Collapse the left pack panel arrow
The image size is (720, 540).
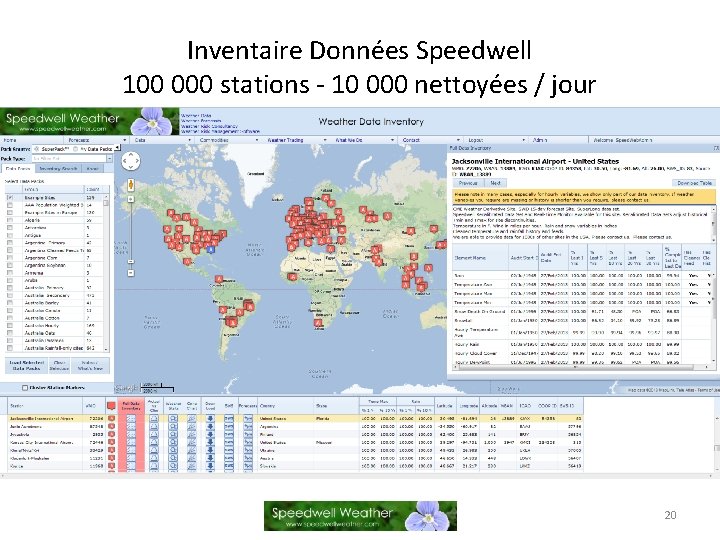pyautogui.click(x=118, y=148)
